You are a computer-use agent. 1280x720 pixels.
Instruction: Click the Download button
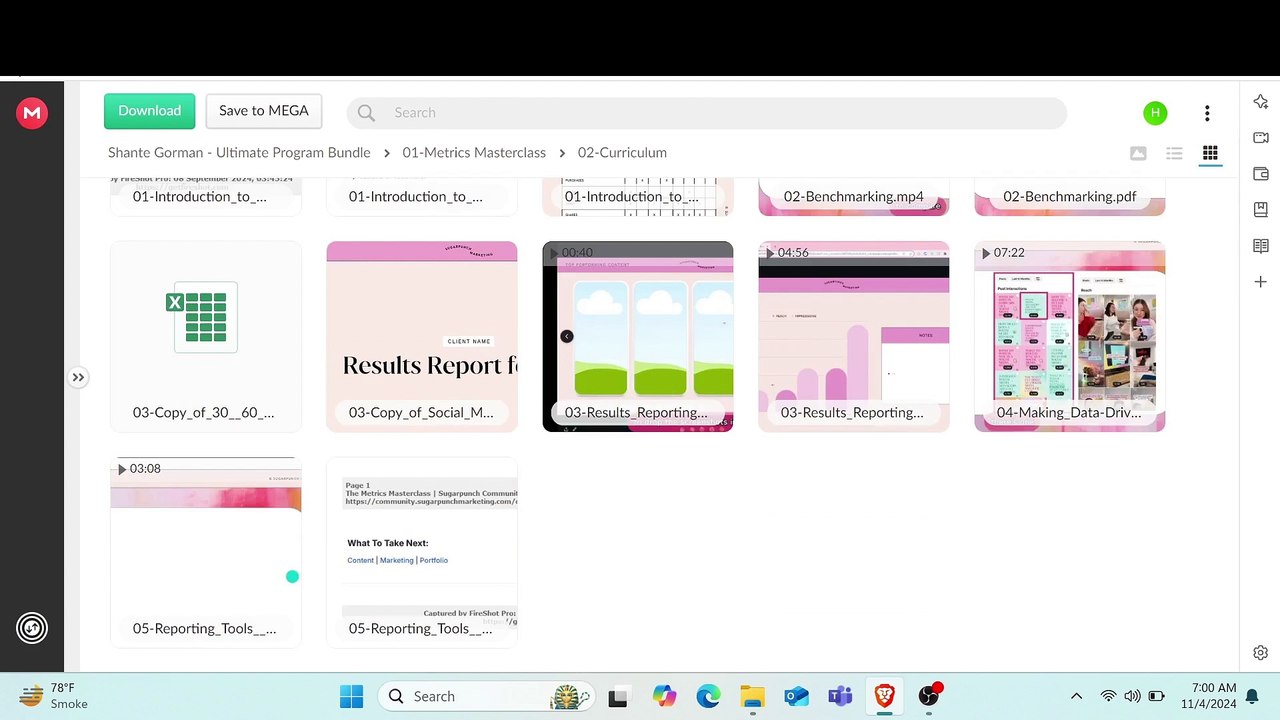click(x=150, y=111)
